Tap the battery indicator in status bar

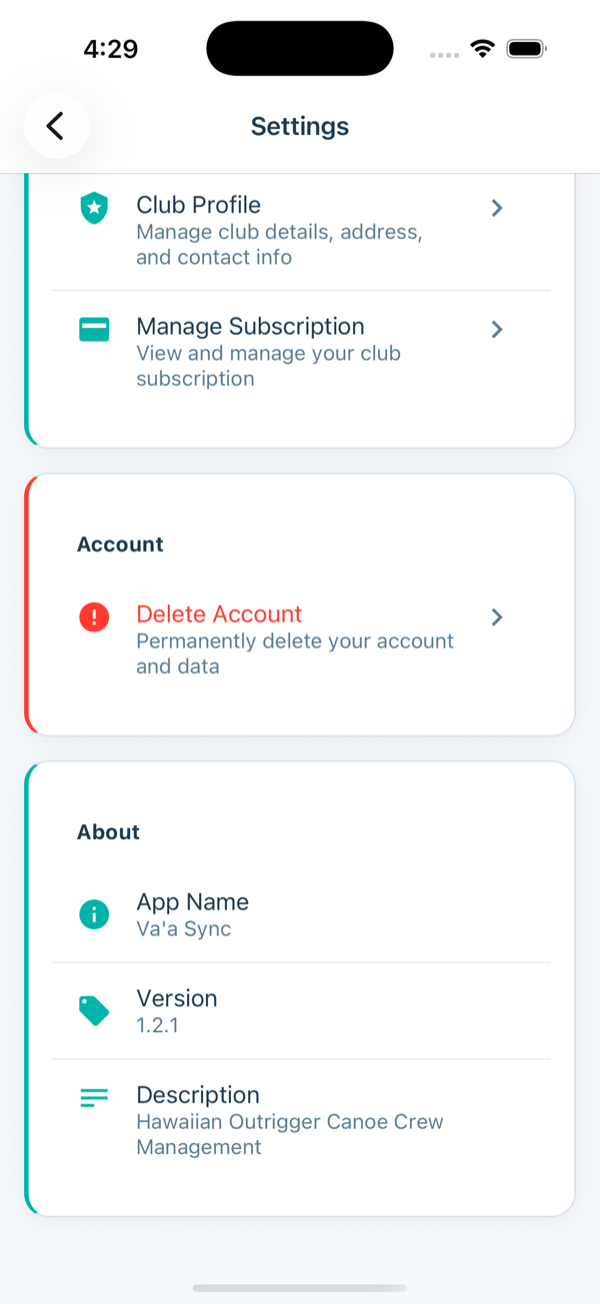[526, 48]
